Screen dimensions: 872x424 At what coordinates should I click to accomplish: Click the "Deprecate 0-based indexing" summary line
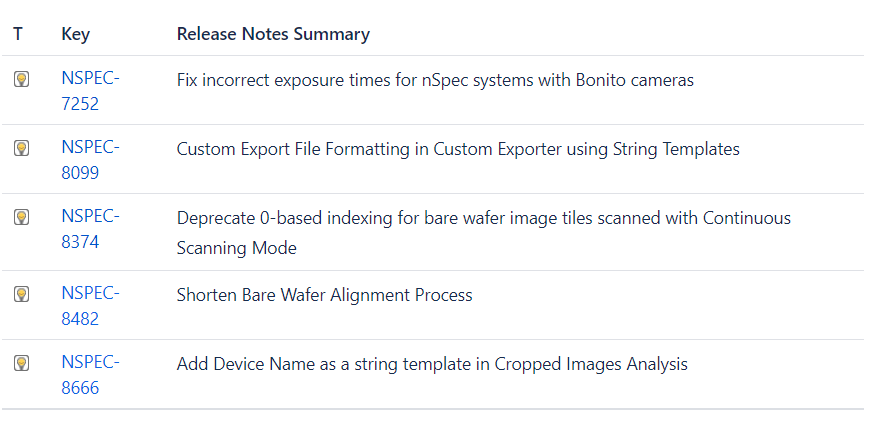coord(483,218)
